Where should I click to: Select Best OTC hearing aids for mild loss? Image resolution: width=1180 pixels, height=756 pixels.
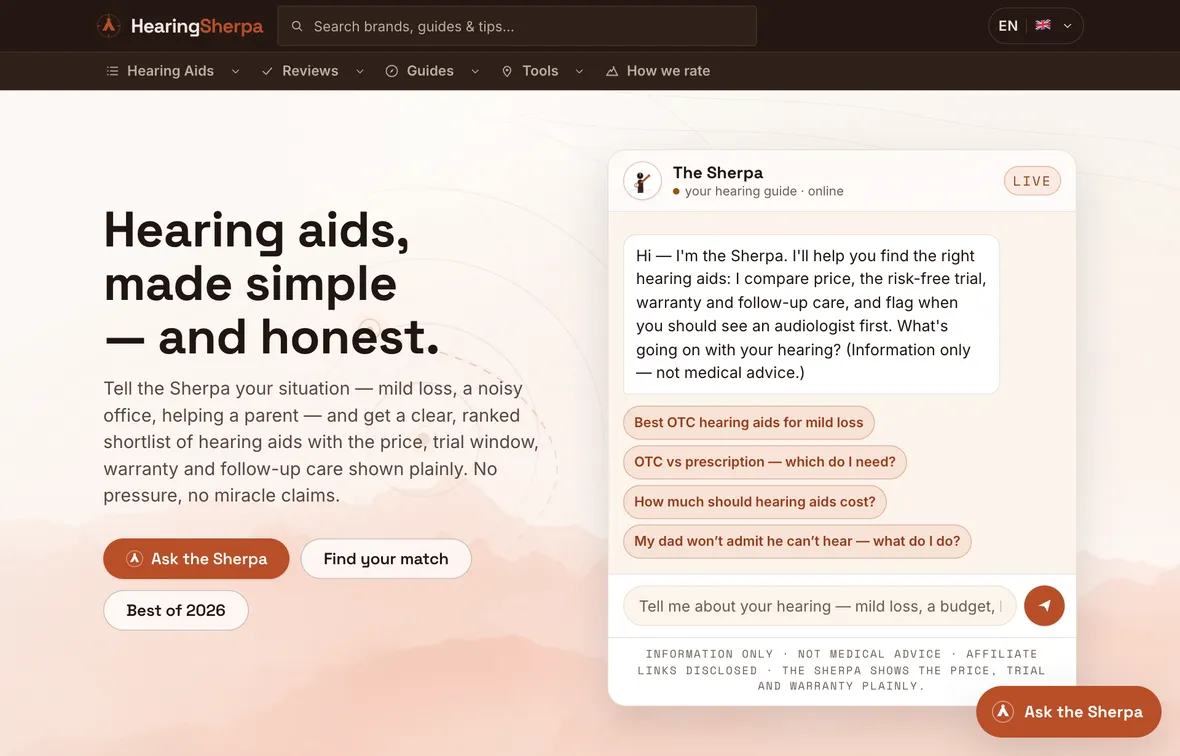749,423
